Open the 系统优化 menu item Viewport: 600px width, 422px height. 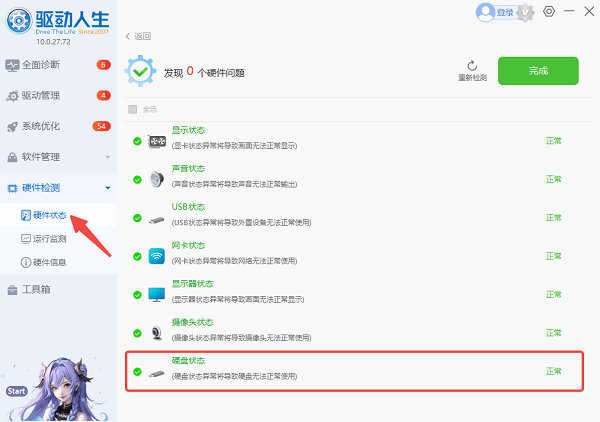pyautogui.click(x=58, y=126)
